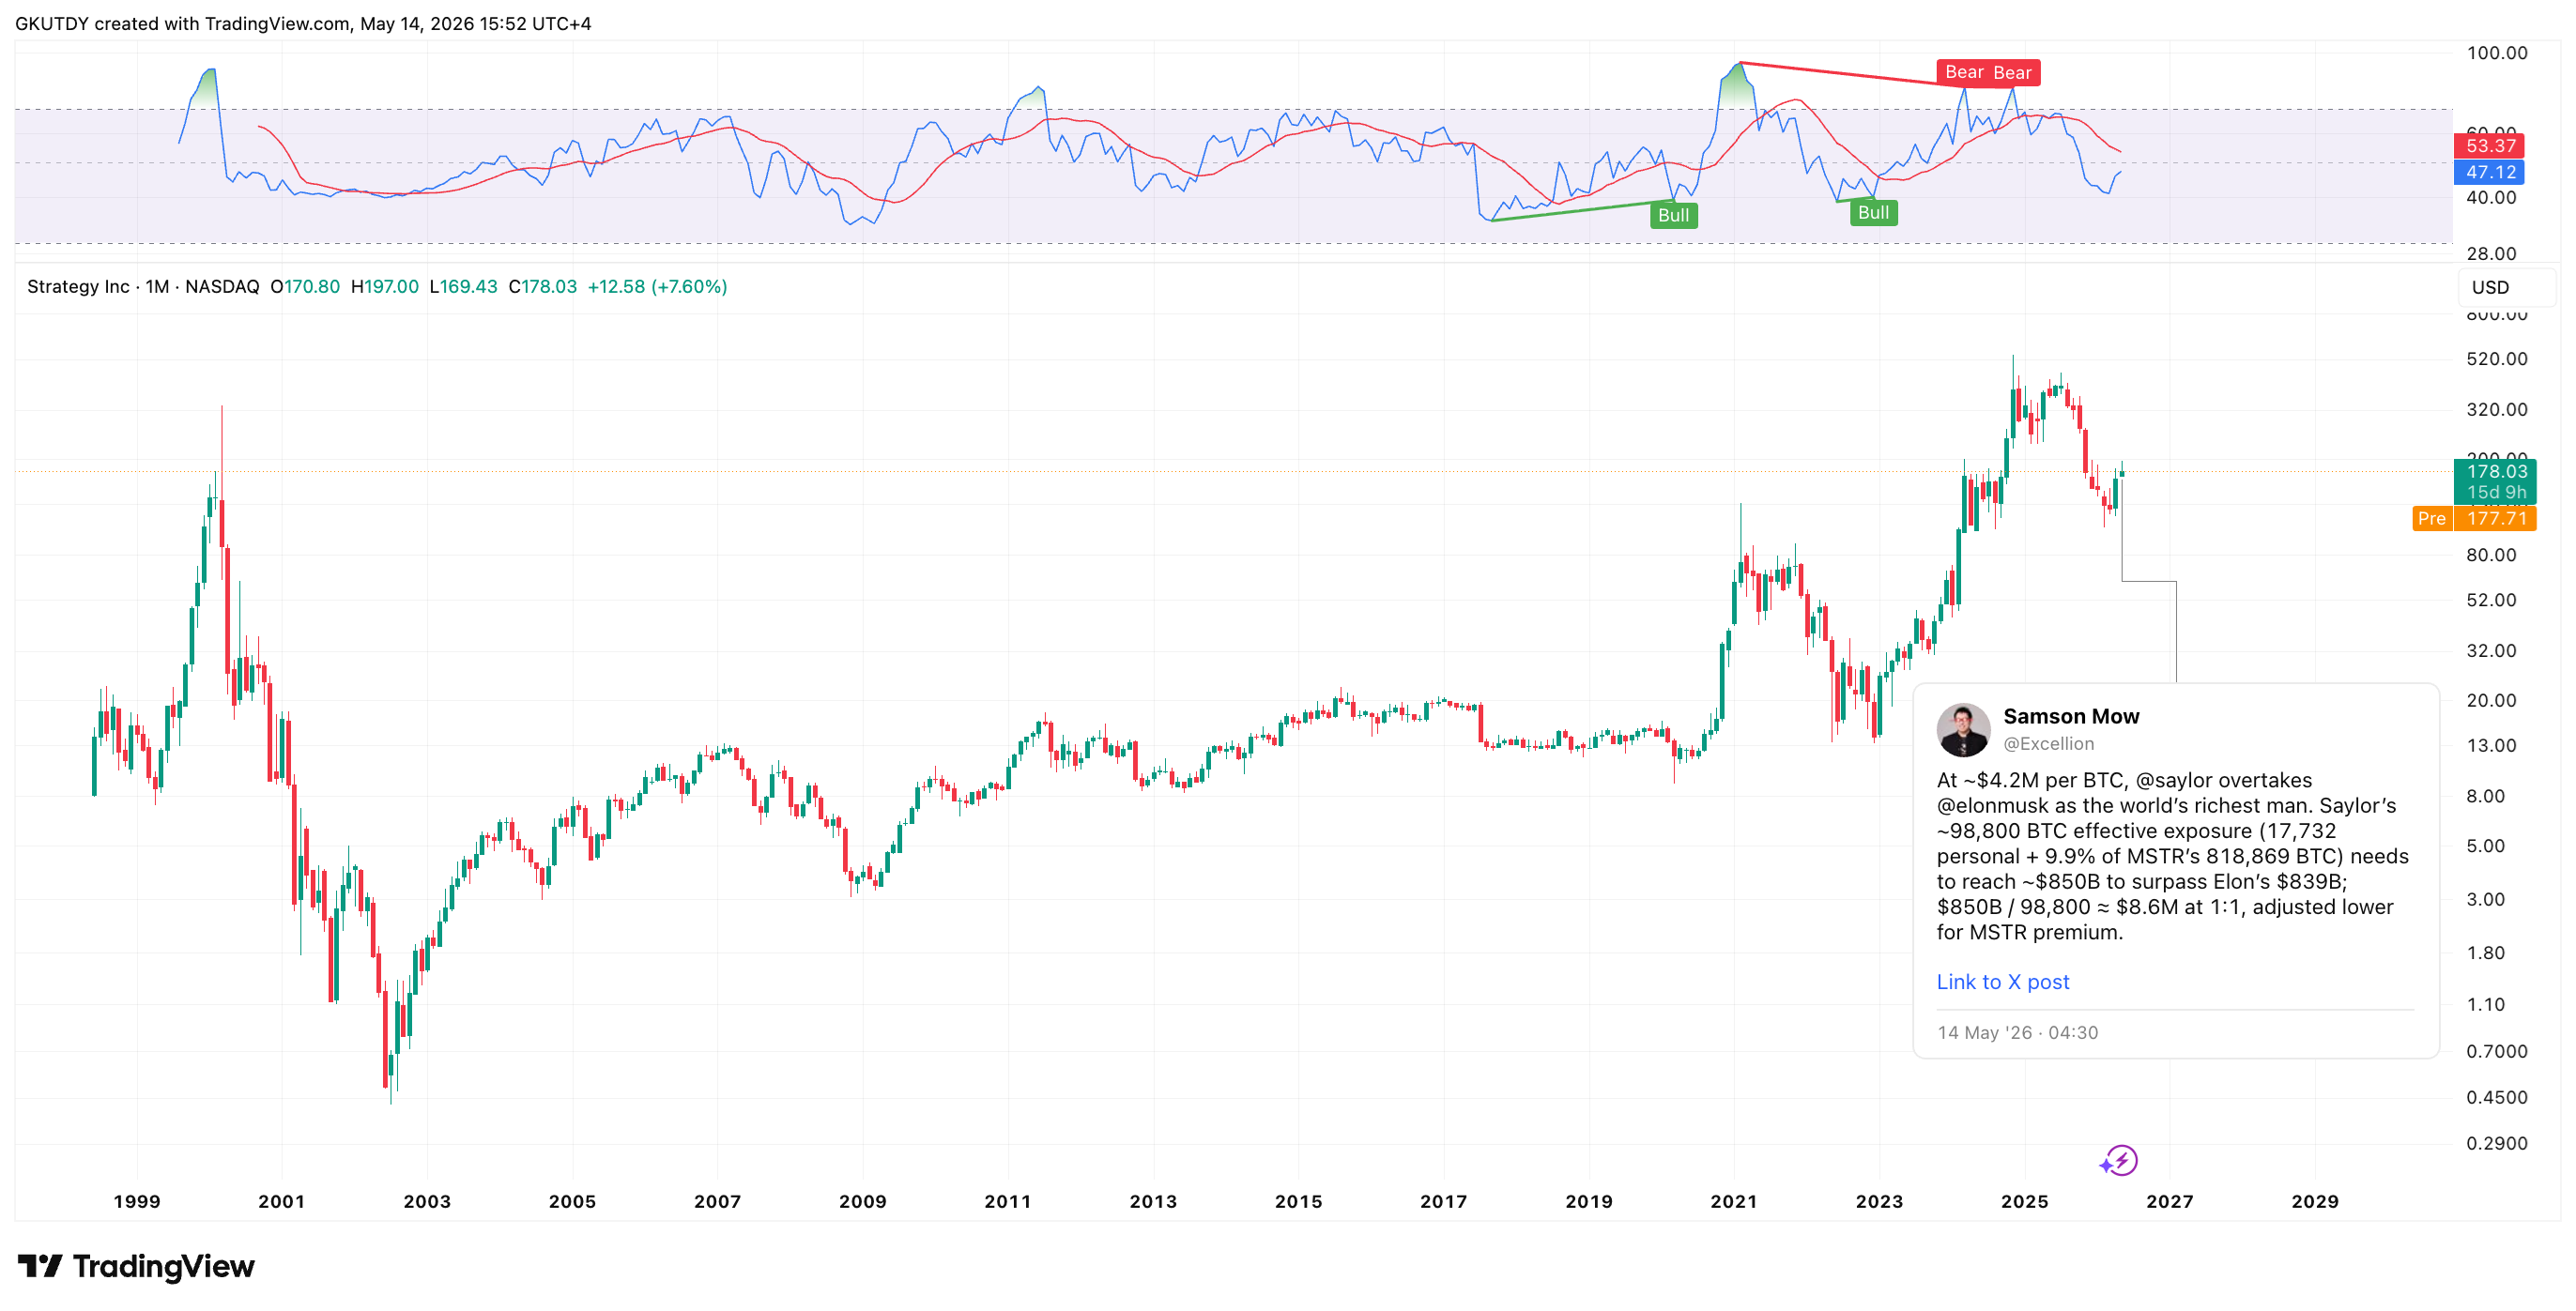The width and height of the screenshot is (2576, 1311).
Task: Click the 32.00 price axis label
Action: (2491, 651)
